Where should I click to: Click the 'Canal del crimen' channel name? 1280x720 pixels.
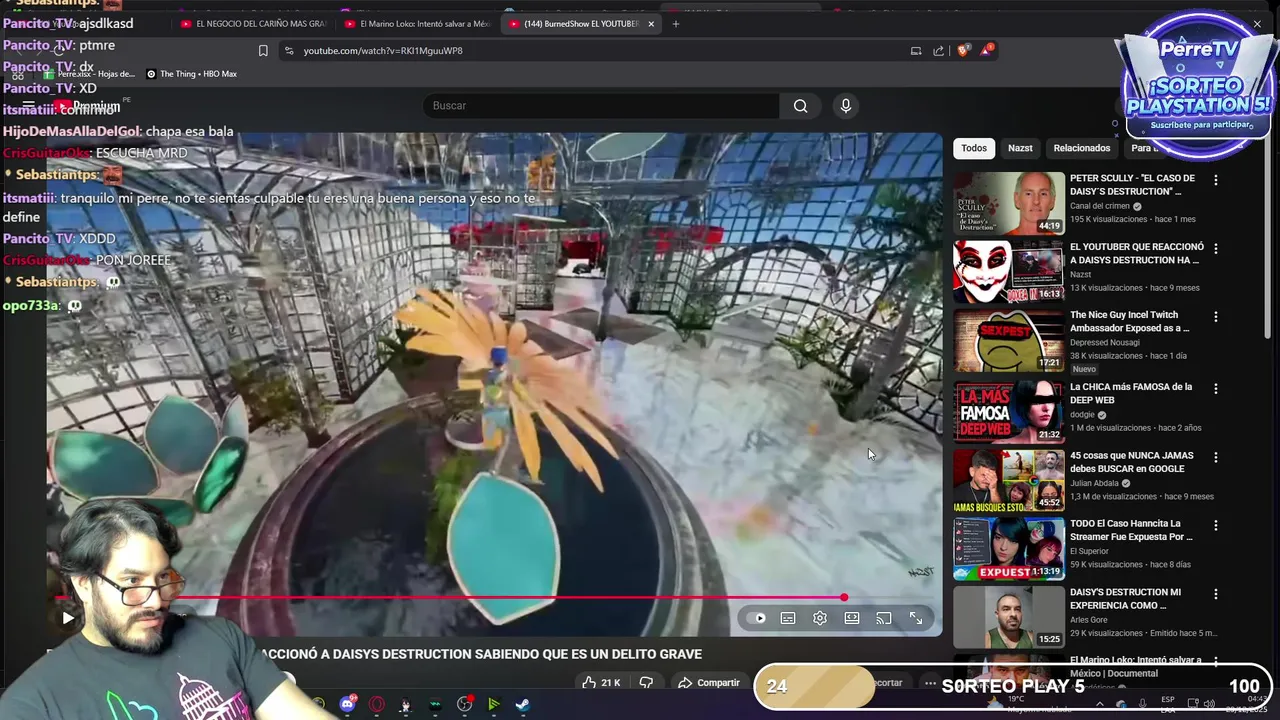click(x=1099, y=206)
